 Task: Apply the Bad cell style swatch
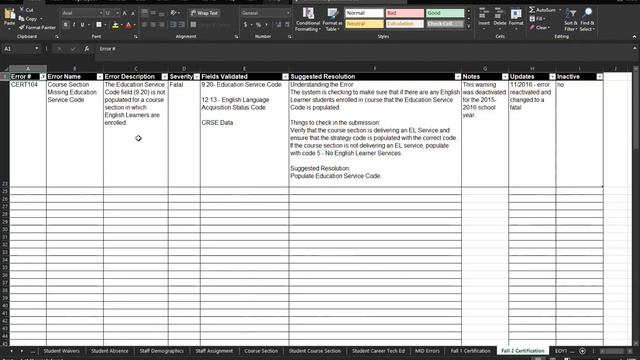click(404, 13)
